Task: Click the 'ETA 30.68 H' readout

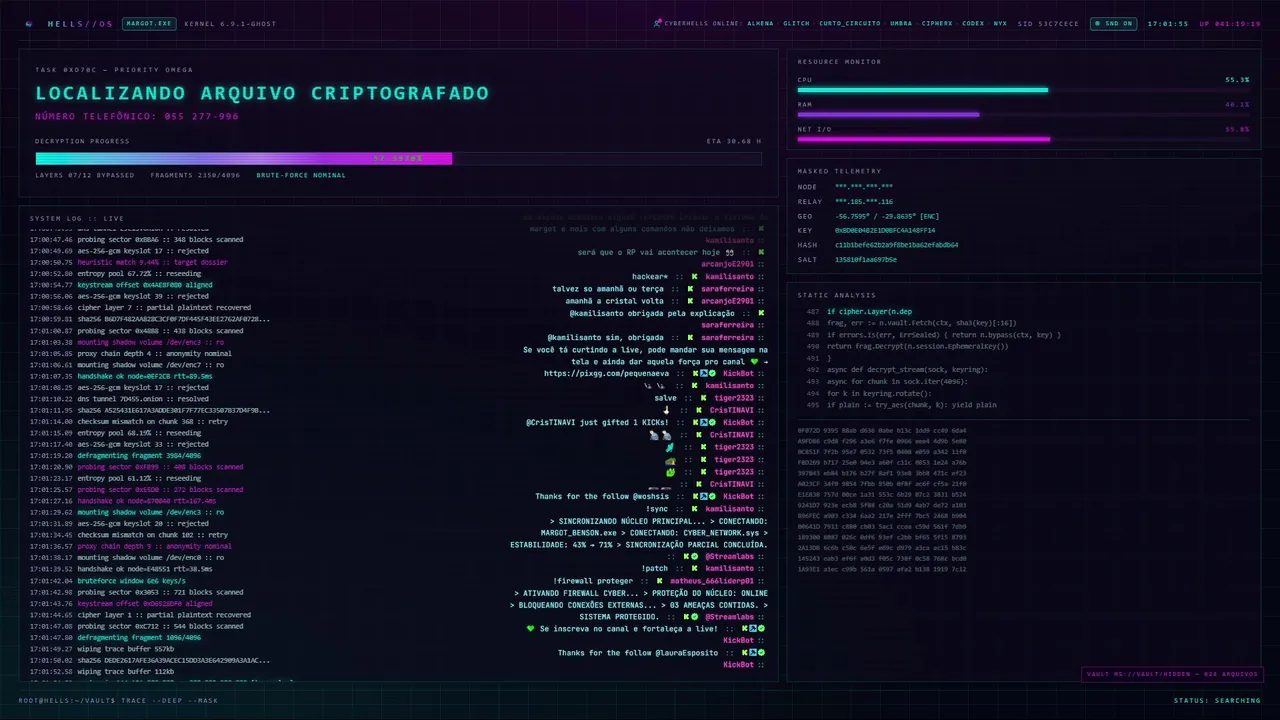Action: click(734, 141)
